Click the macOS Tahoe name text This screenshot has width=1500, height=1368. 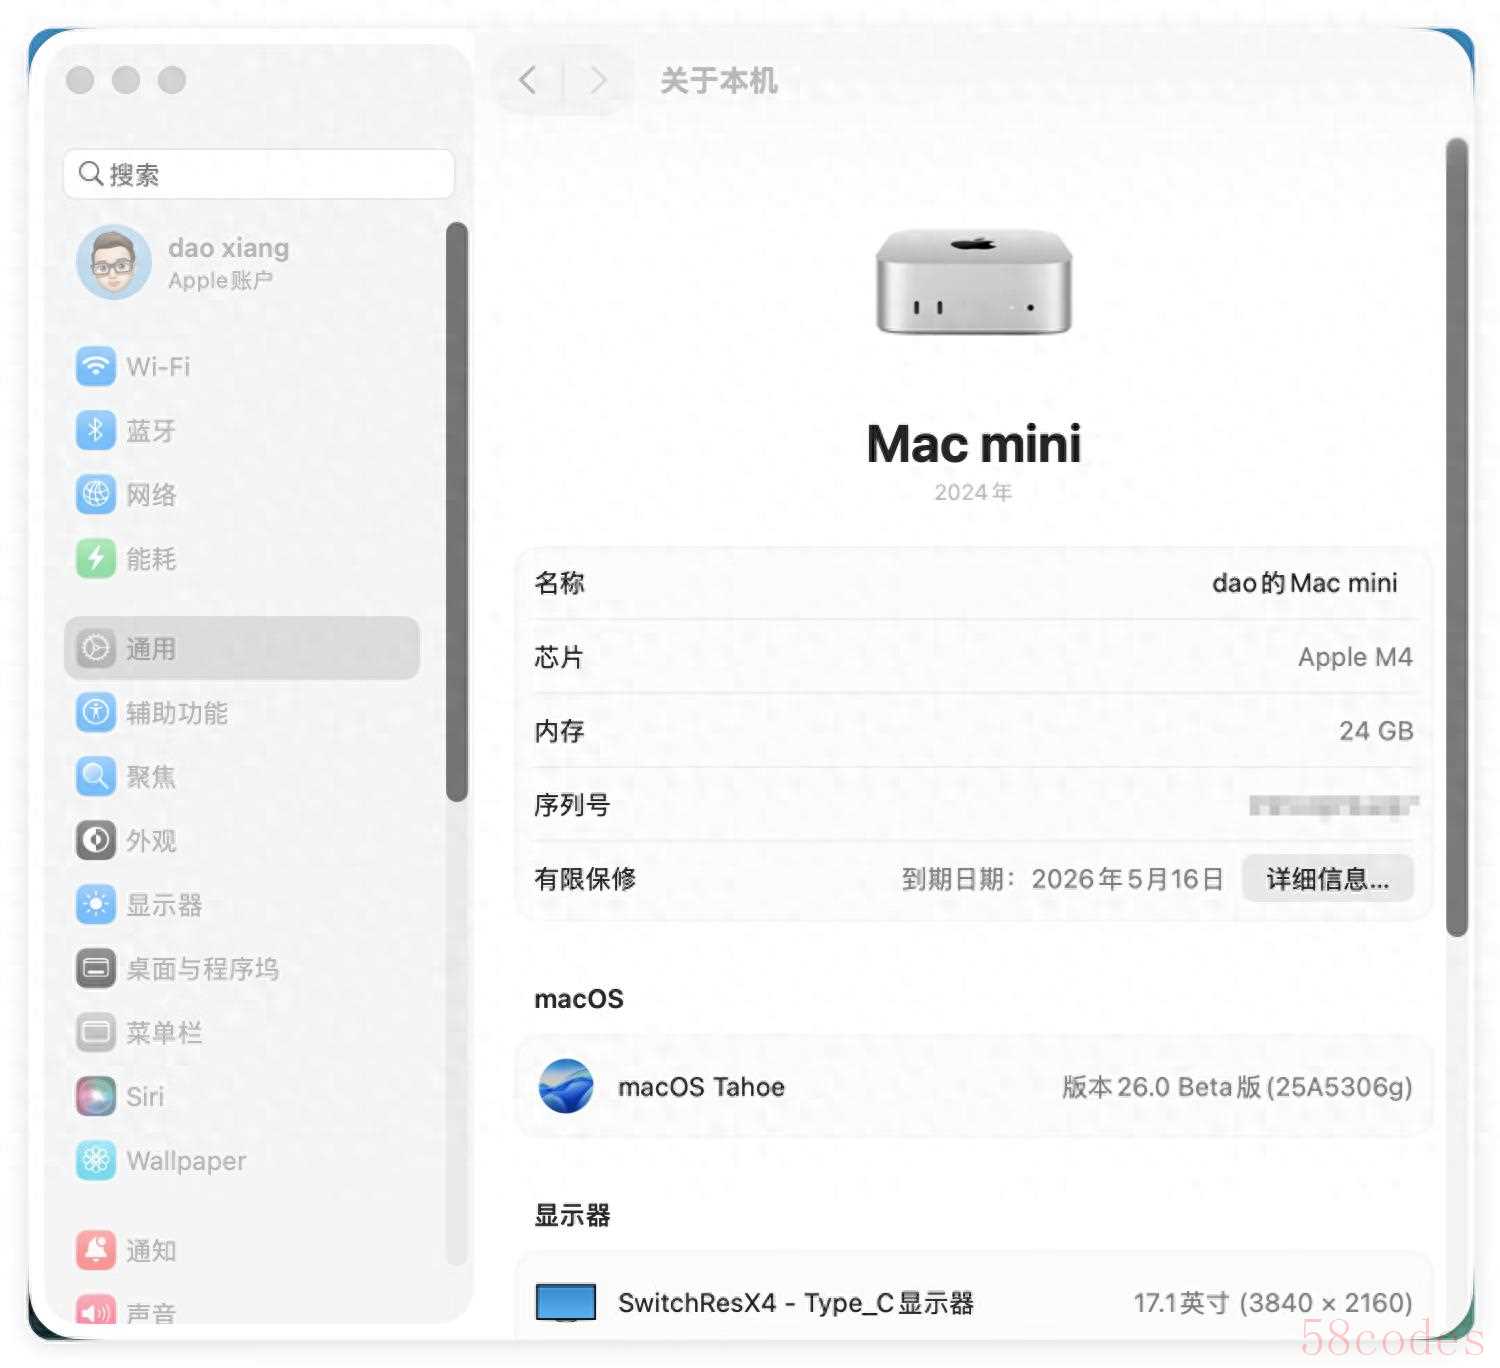(701, 1087)
